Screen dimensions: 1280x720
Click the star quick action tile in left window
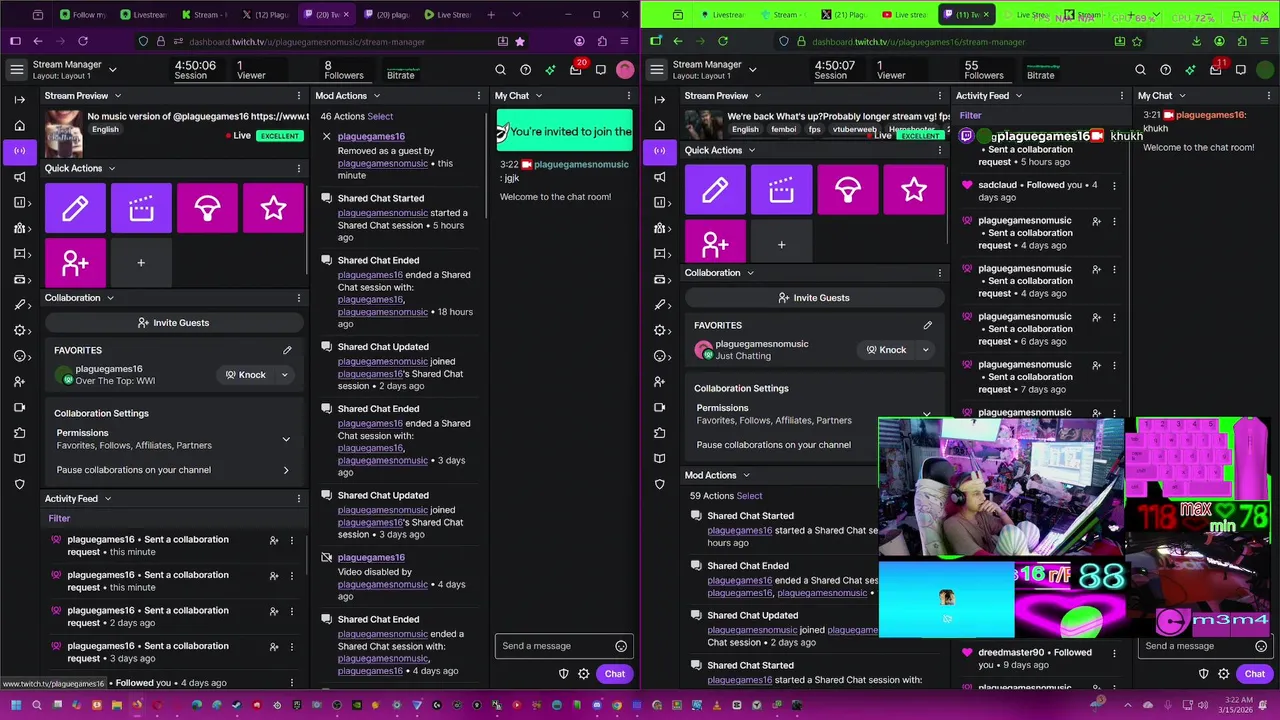pyautogui.click(x=273, y=208)
